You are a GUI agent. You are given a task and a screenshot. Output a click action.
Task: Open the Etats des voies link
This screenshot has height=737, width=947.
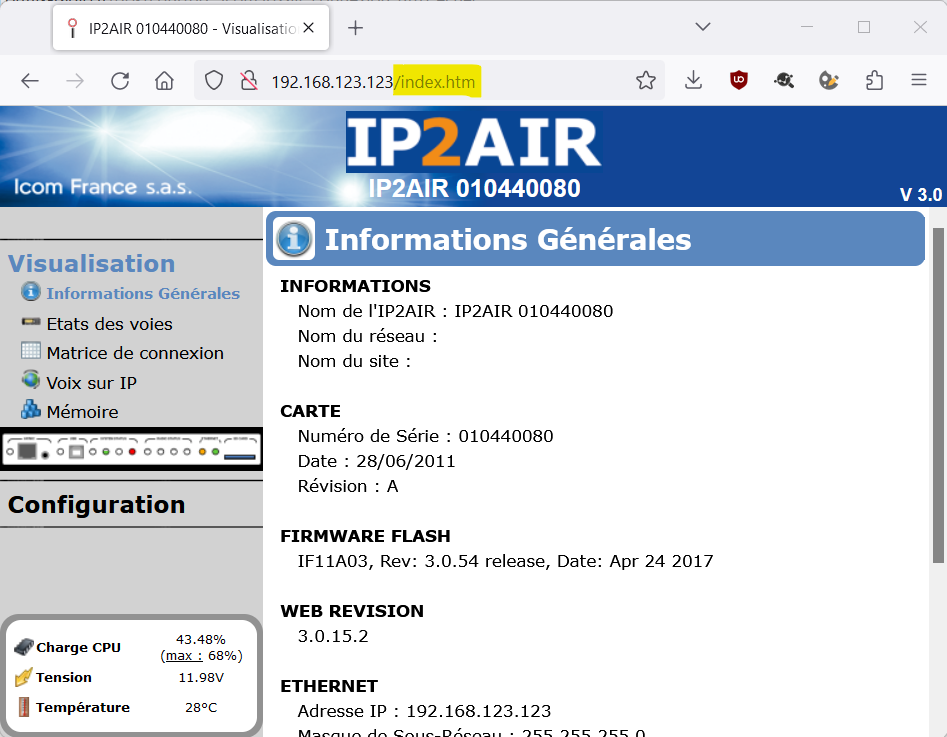[x=109, y=324]
